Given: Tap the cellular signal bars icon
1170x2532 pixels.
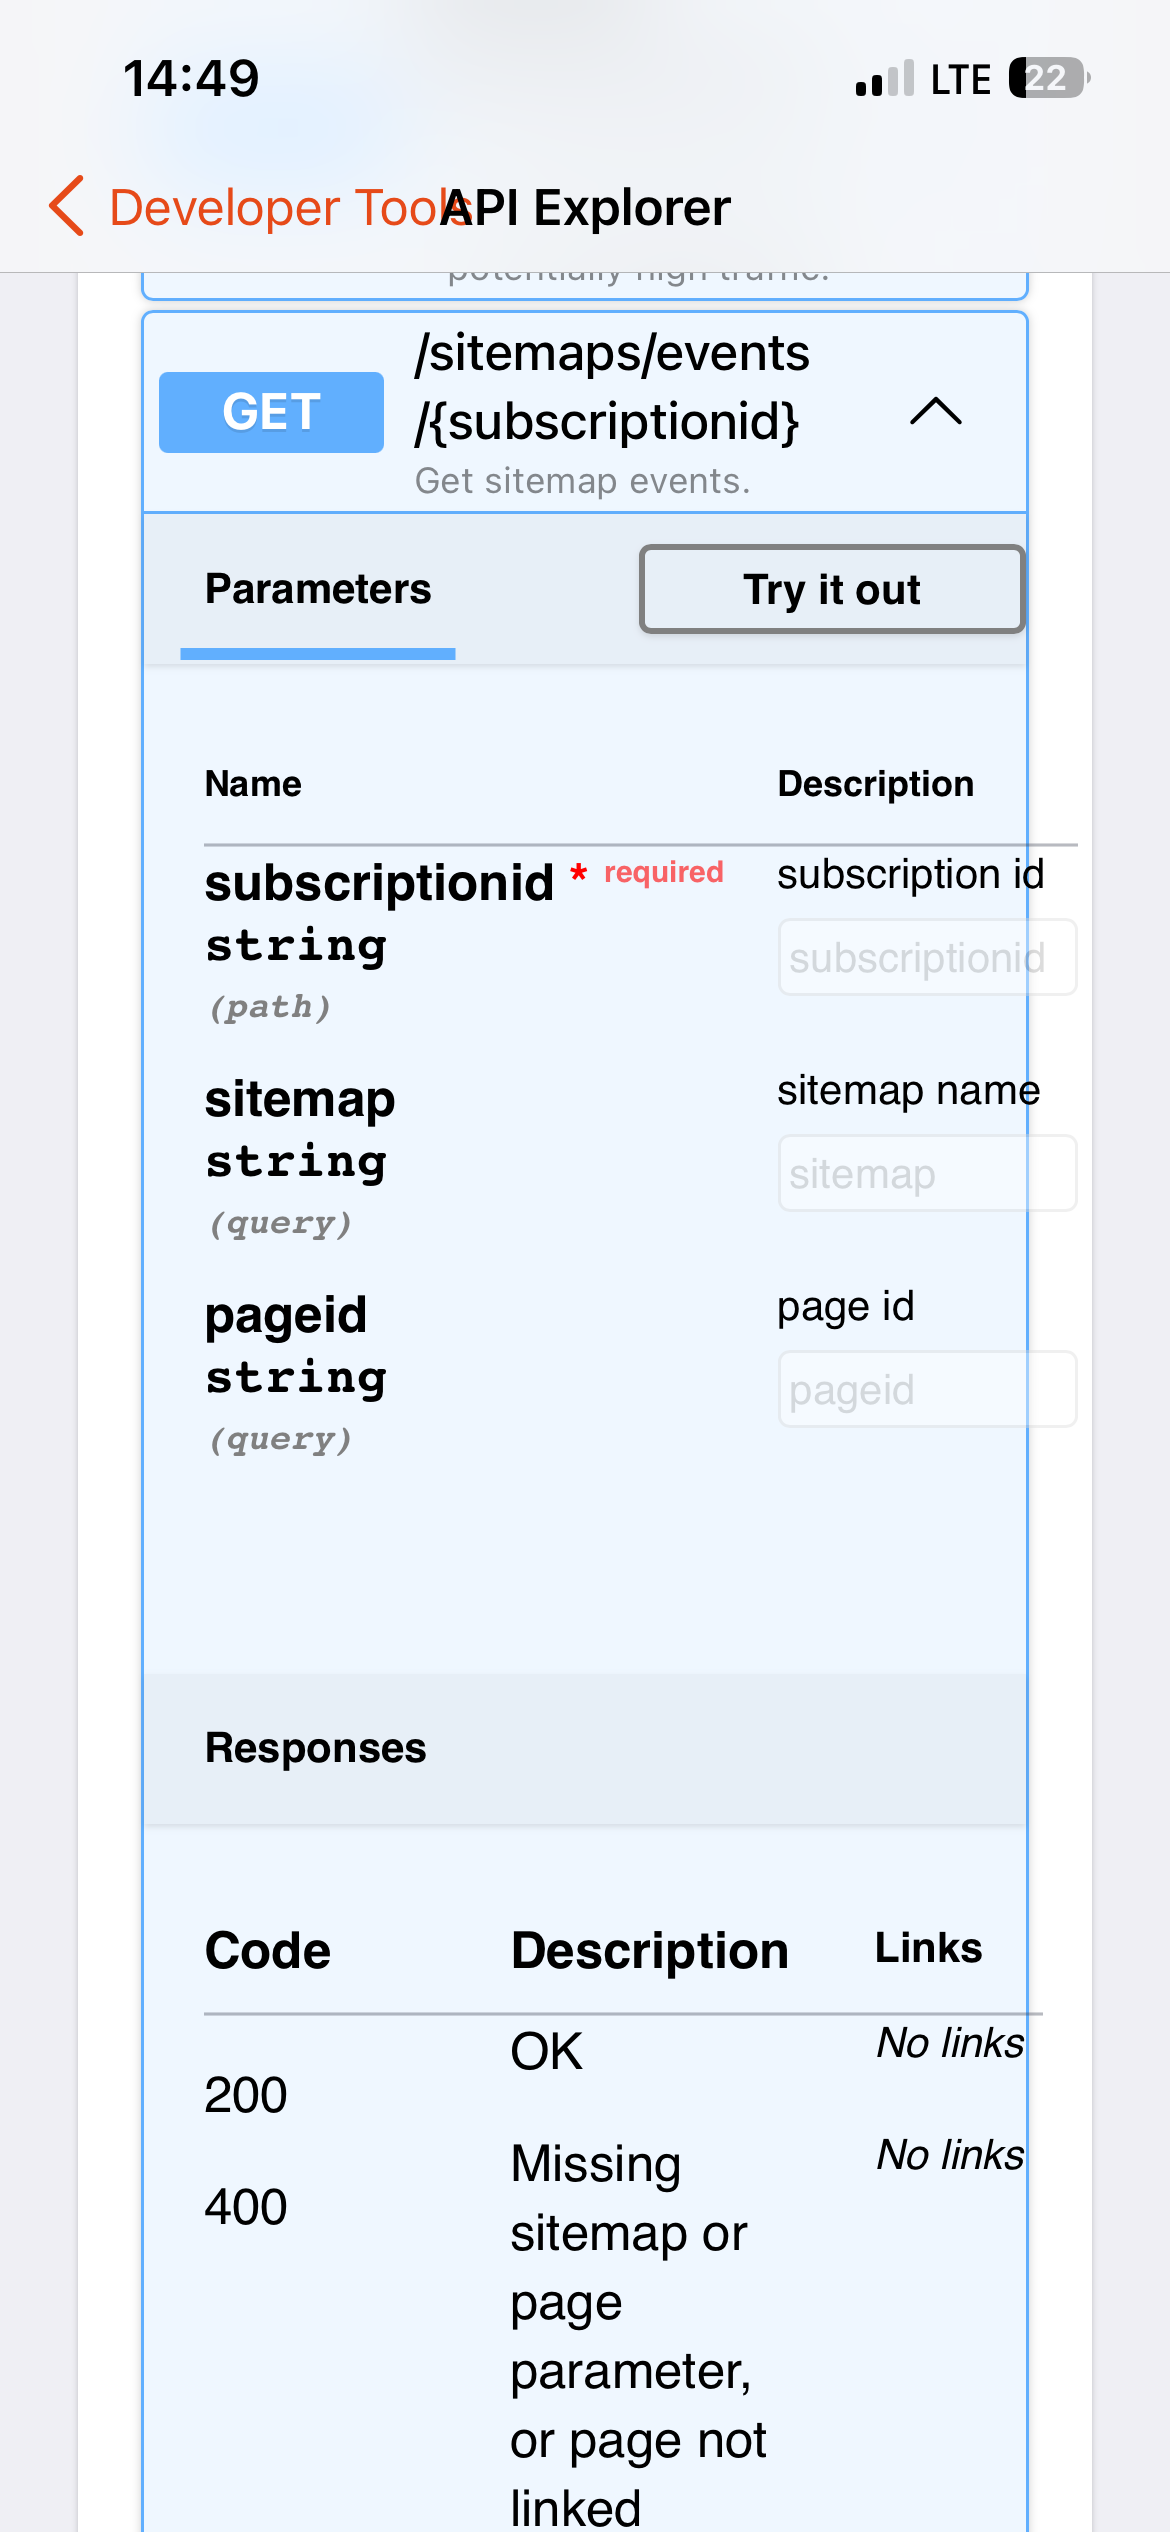Looking at the screenshot, I should [x=884, y=78].
